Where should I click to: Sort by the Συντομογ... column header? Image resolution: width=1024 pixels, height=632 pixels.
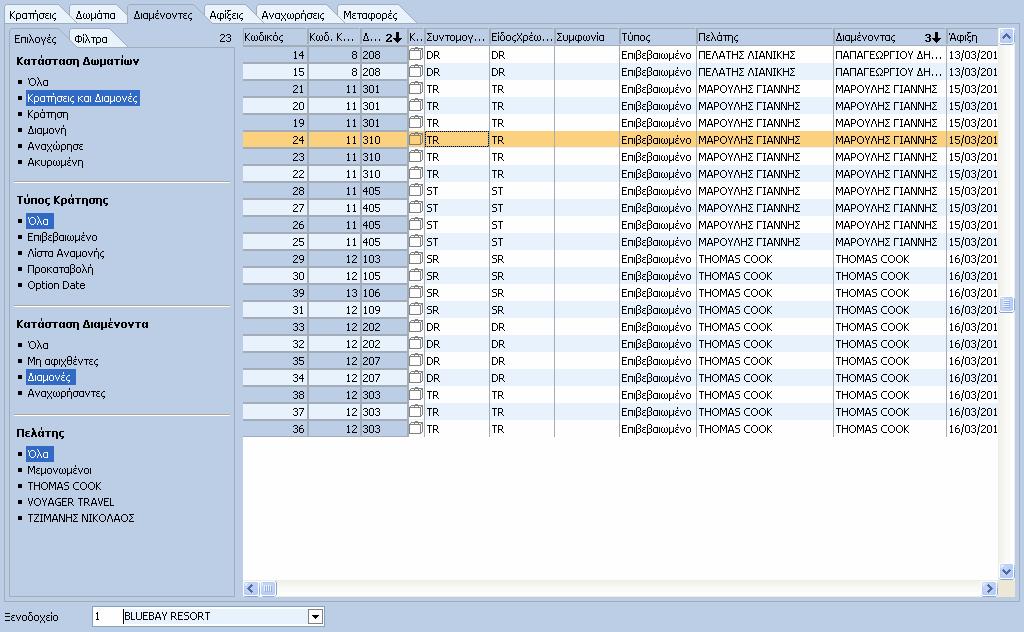[456, 37]
